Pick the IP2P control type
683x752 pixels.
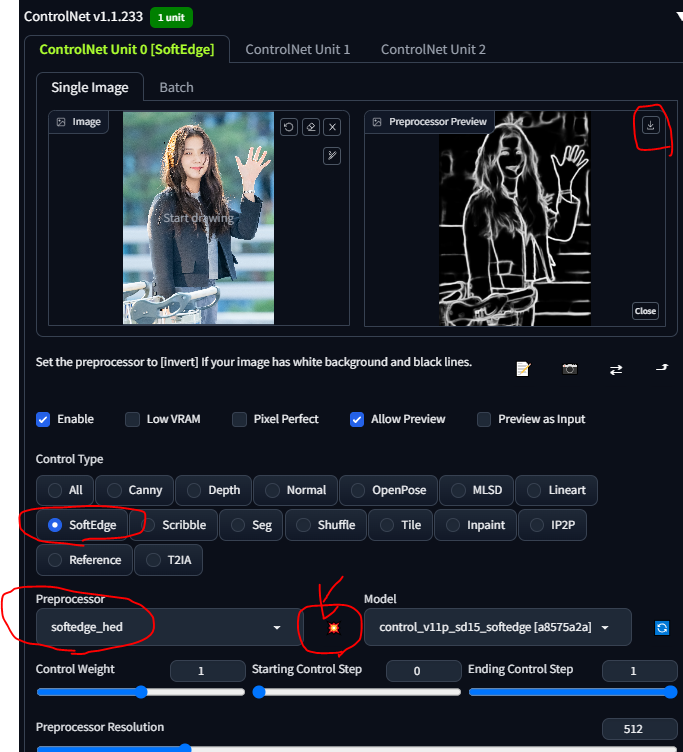pyautogui.click(x=552, y=525)
